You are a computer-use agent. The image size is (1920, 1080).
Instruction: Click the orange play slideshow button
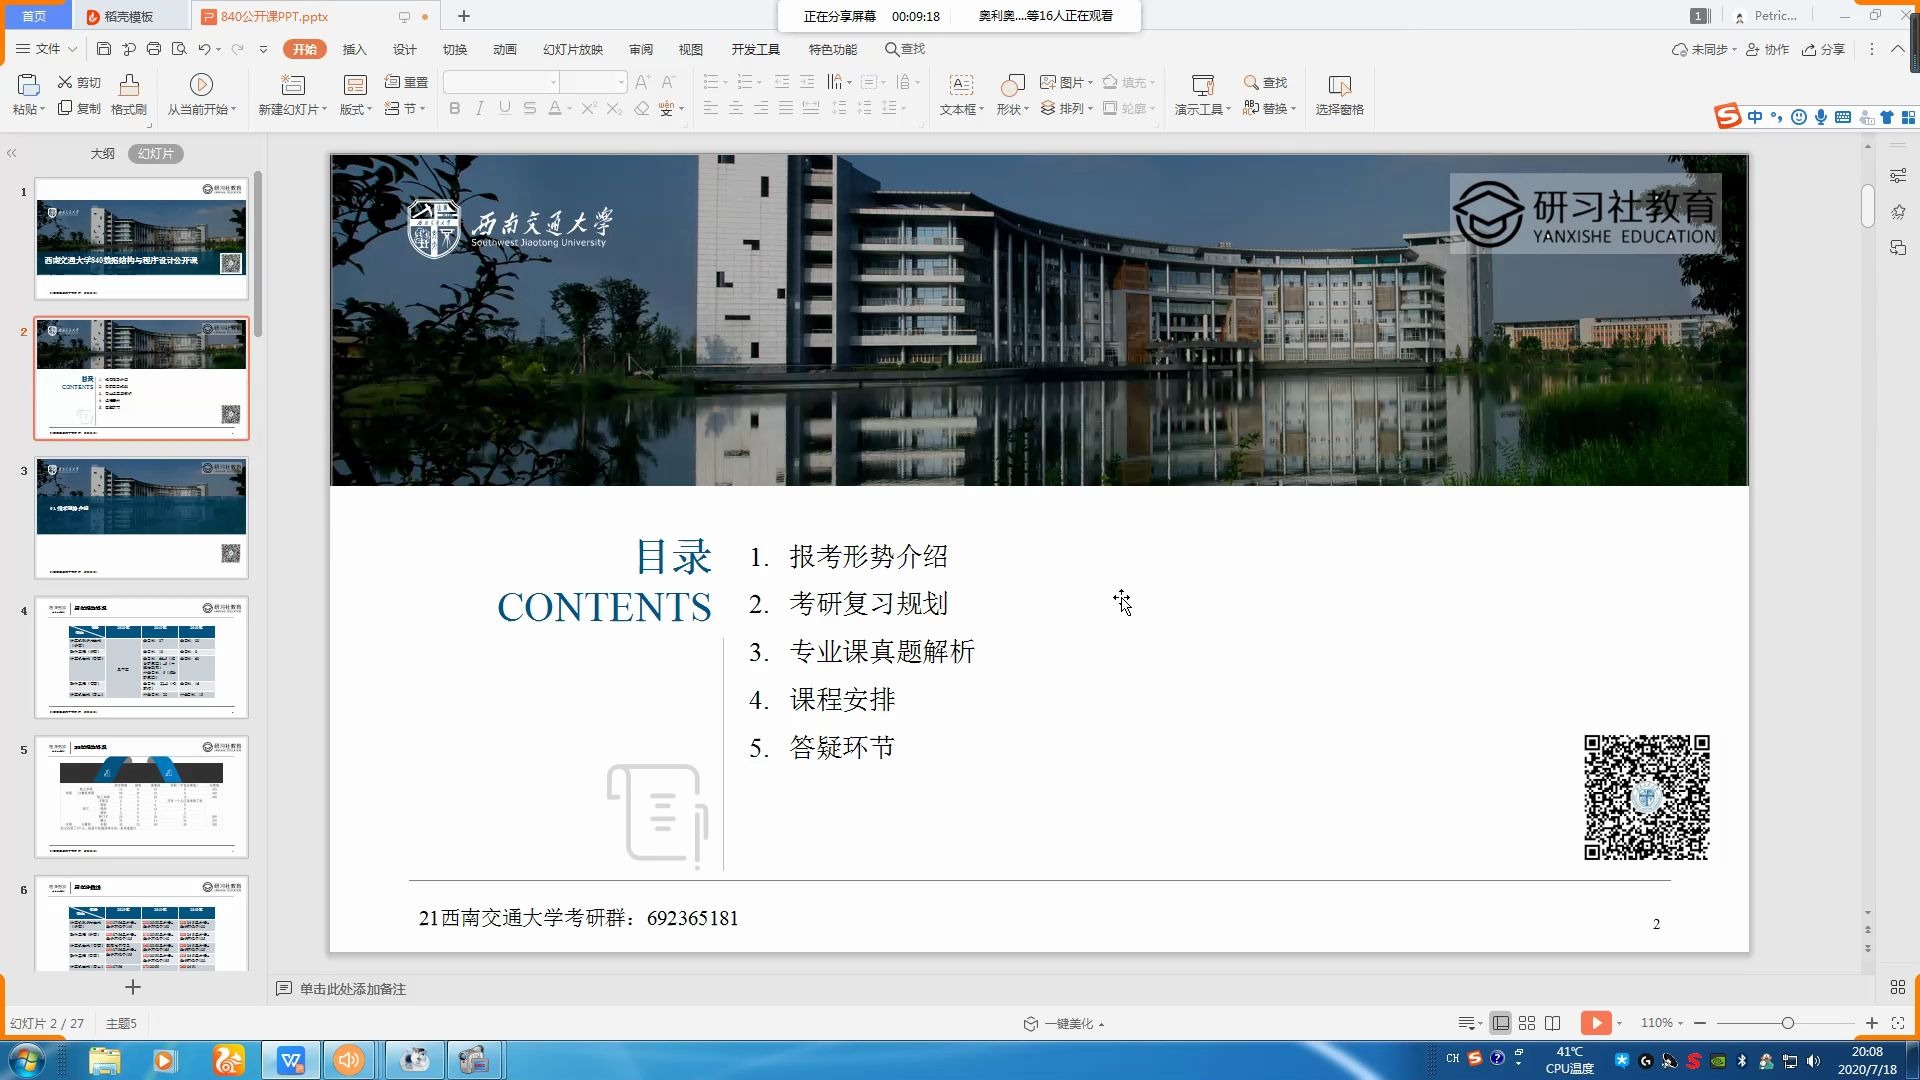click(1596, 1023)
